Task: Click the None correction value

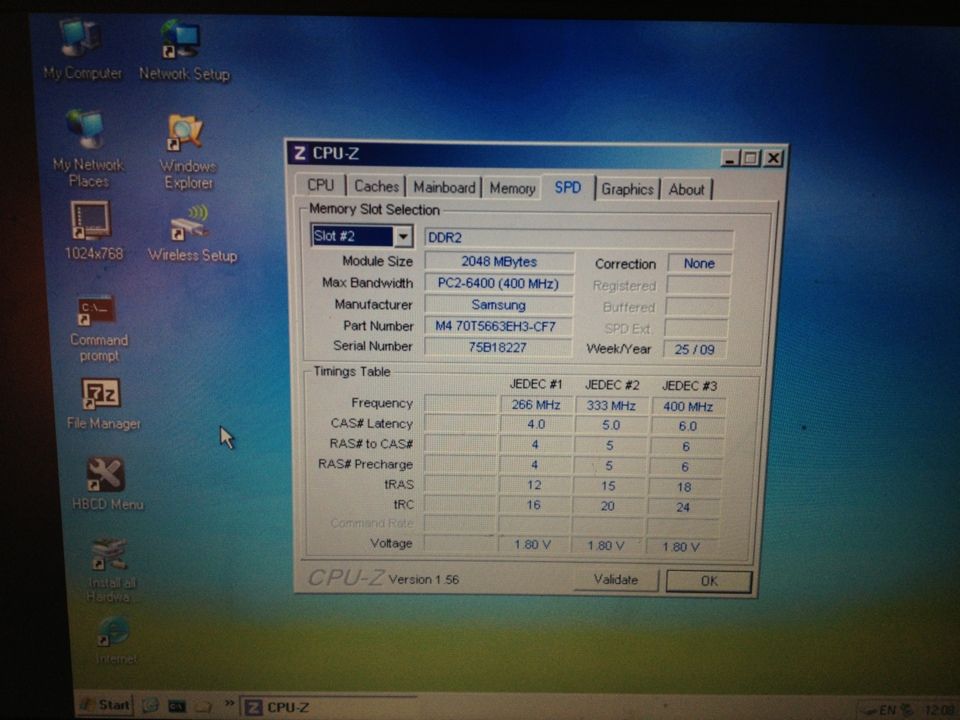Action: tap(699, 263)
